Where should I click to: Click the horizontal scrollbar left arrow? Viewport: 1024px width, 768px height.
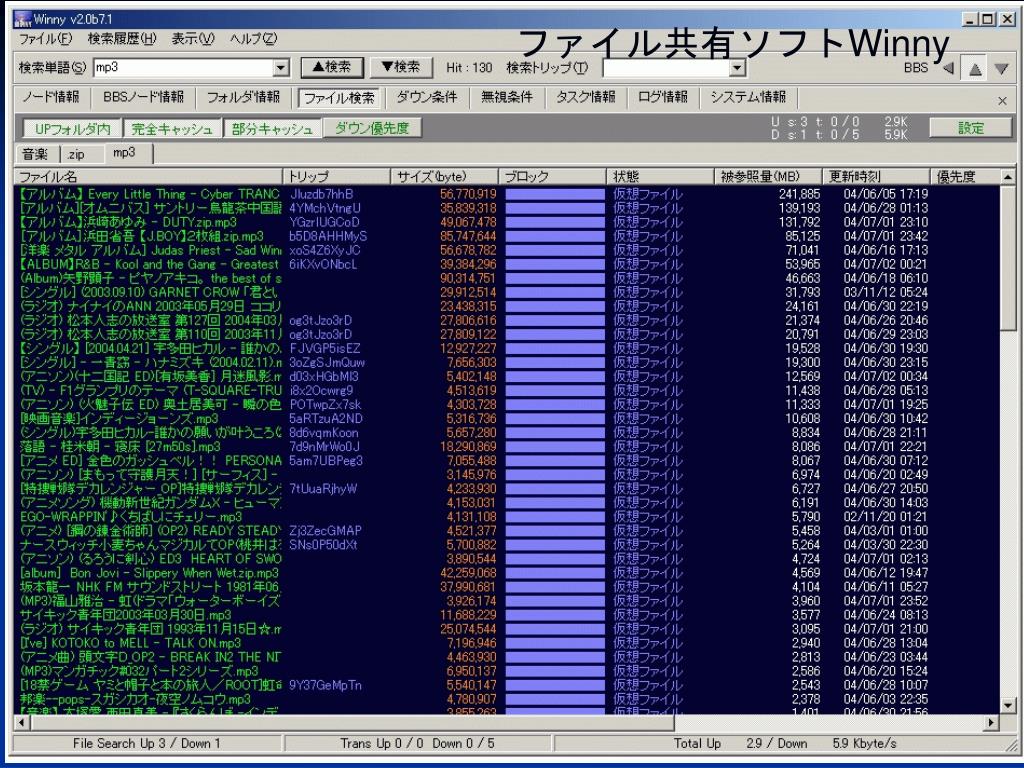click(x=22, y=722)
